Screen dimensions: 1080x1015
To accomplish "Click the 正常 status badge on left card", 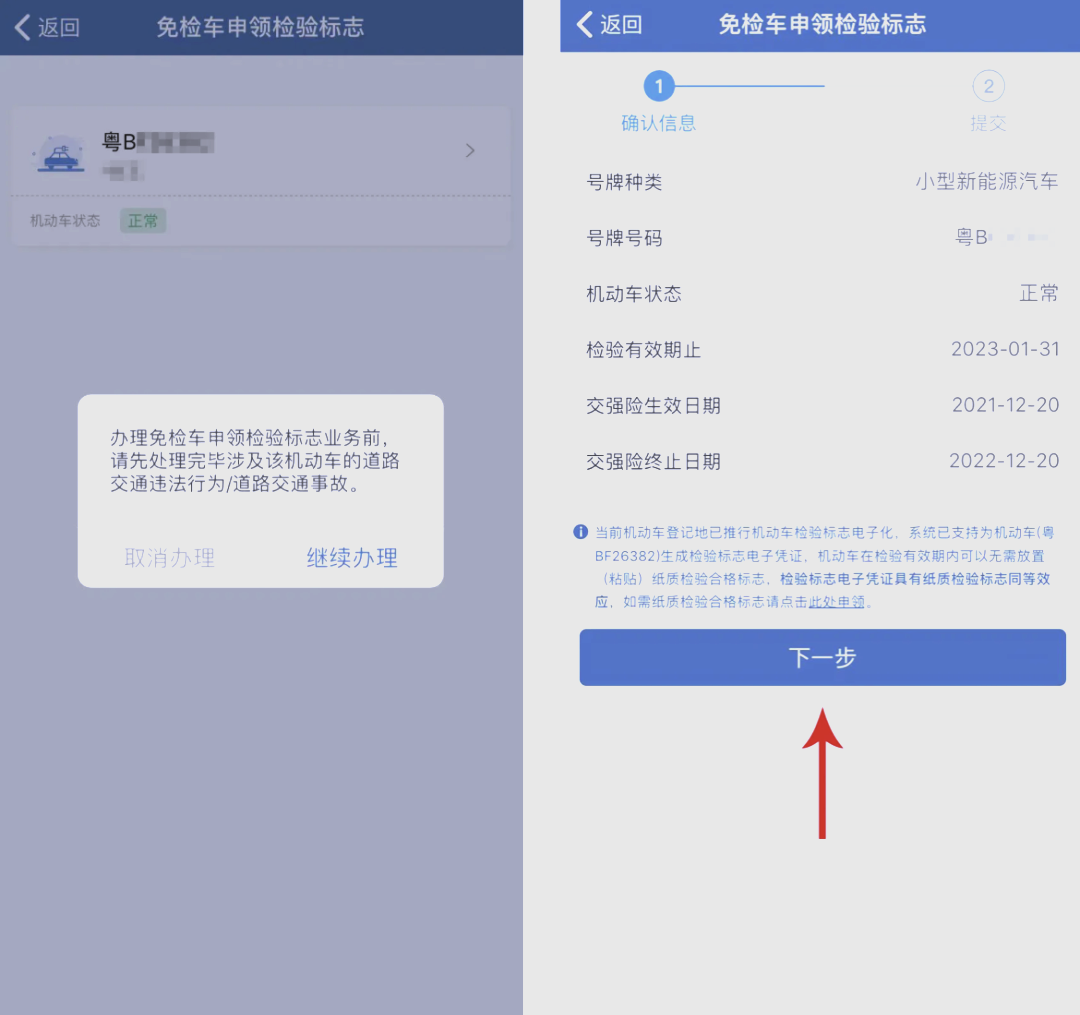I will coord(143,220).
